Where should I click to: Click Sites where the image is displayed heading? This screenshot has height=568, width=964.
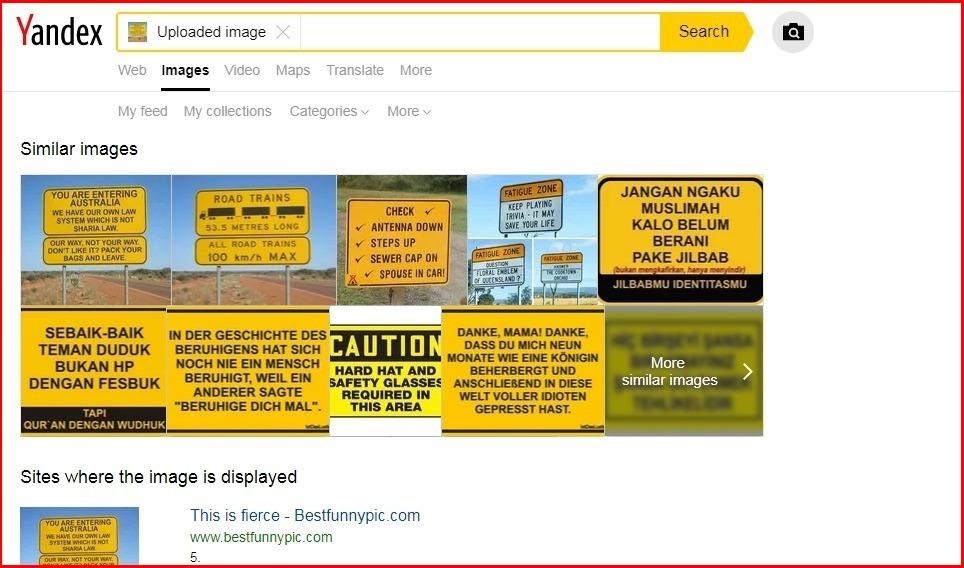tap(159, 477)
